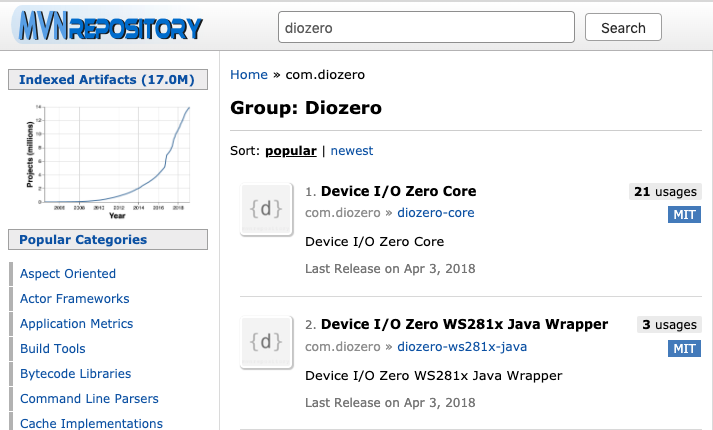
Task: Open Actor Frameworks category
Action: pyautogui.click(x=75, y=299)
